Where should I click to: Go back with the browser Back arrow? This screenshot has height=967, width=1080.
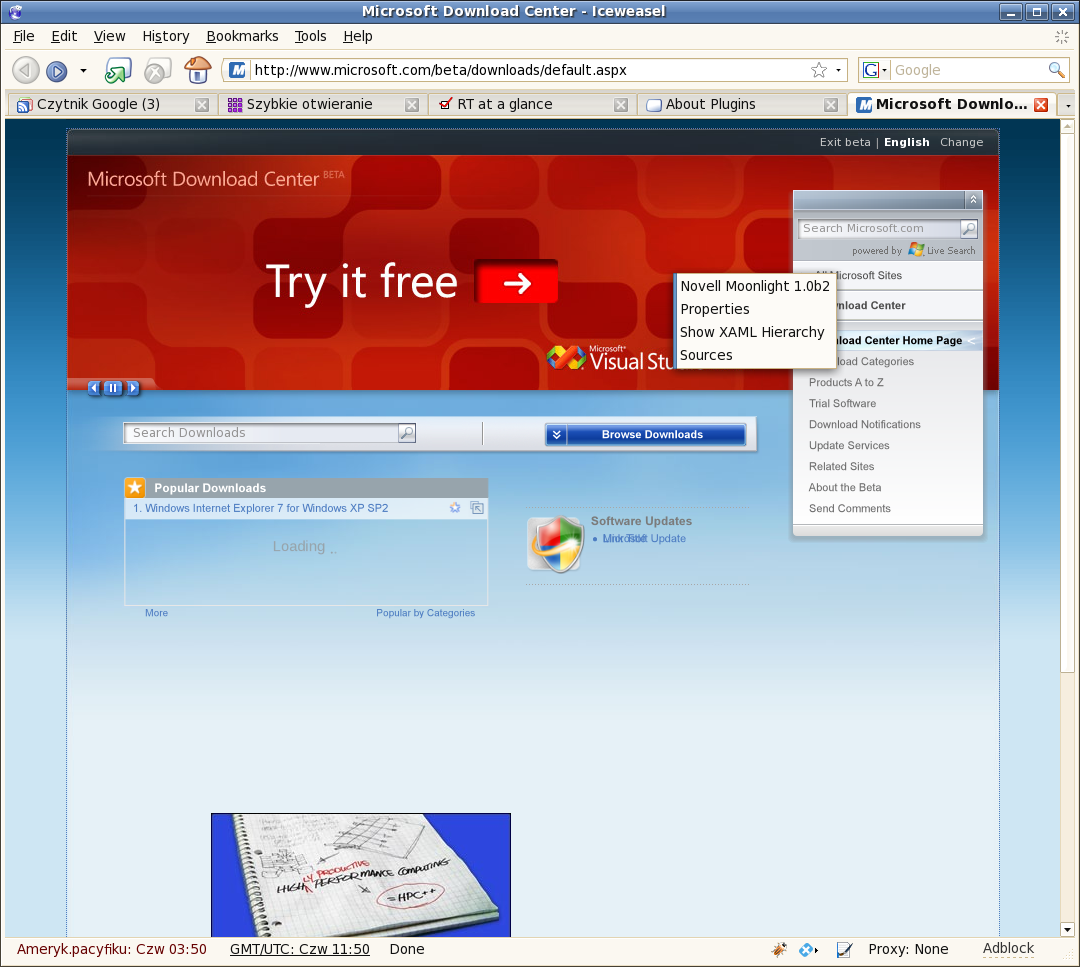click(x=26, y=70)
